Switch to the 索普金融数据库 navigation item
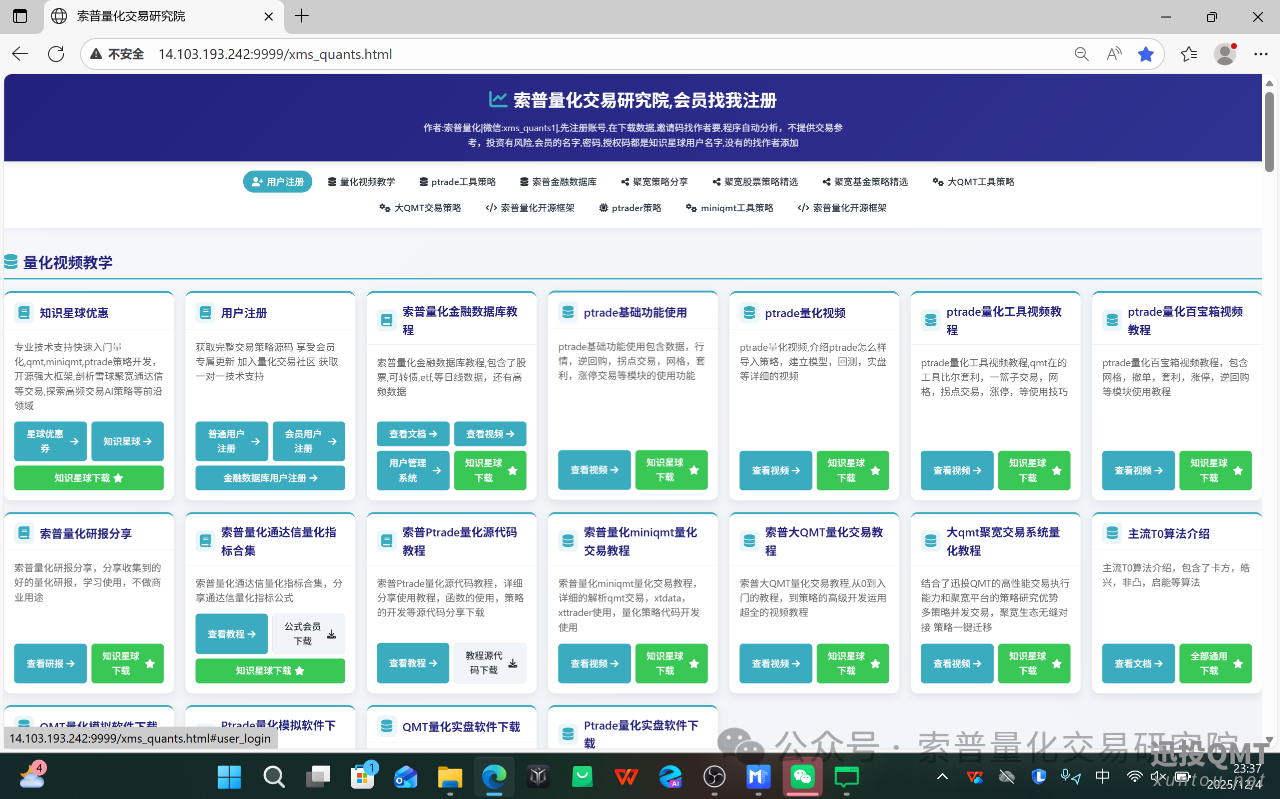Image resolution: width=1280 pixels, height=799 pixels. [x=558, y=182]
